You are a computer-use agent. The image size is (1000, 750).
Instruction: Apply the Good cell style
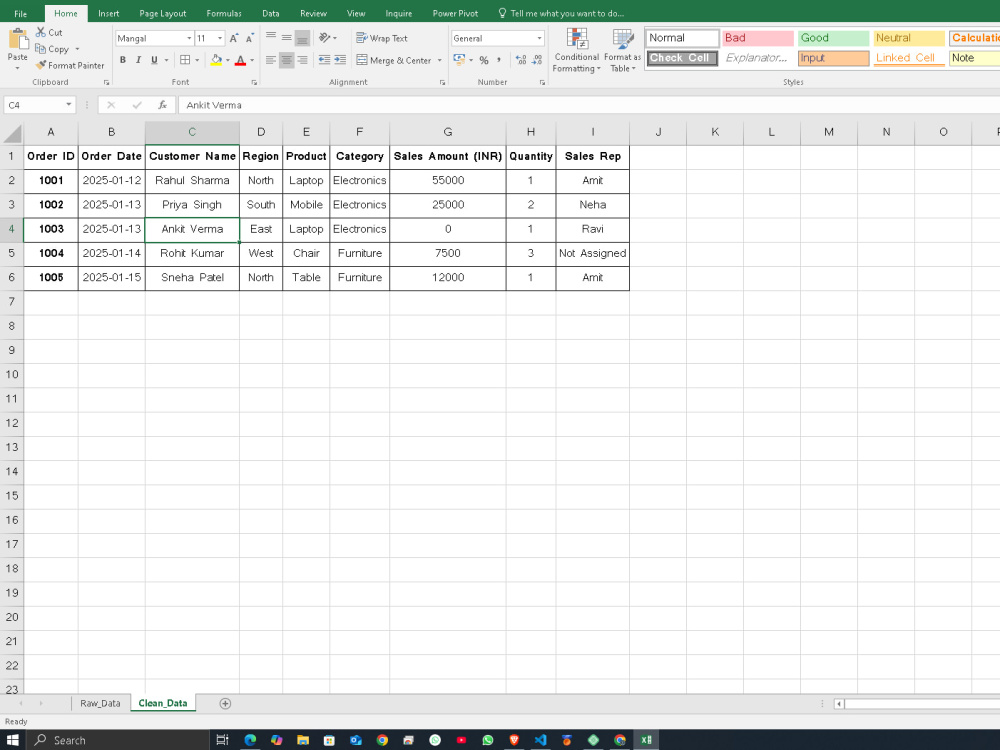(834, 38)
